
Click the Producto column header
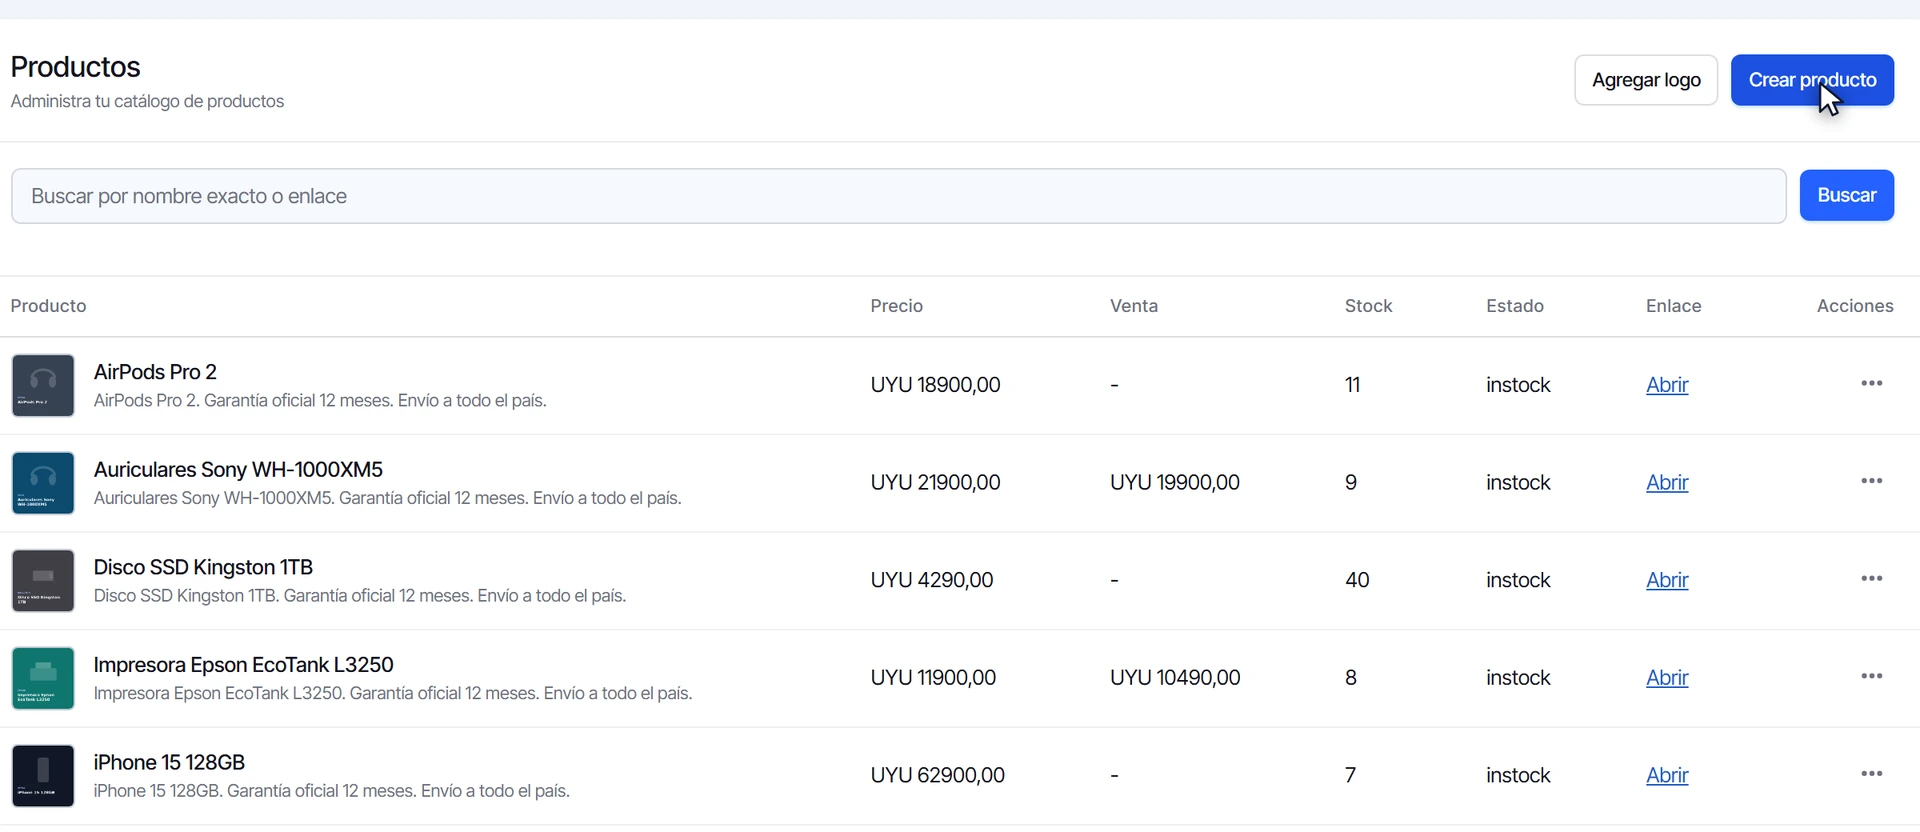[48, 306]
